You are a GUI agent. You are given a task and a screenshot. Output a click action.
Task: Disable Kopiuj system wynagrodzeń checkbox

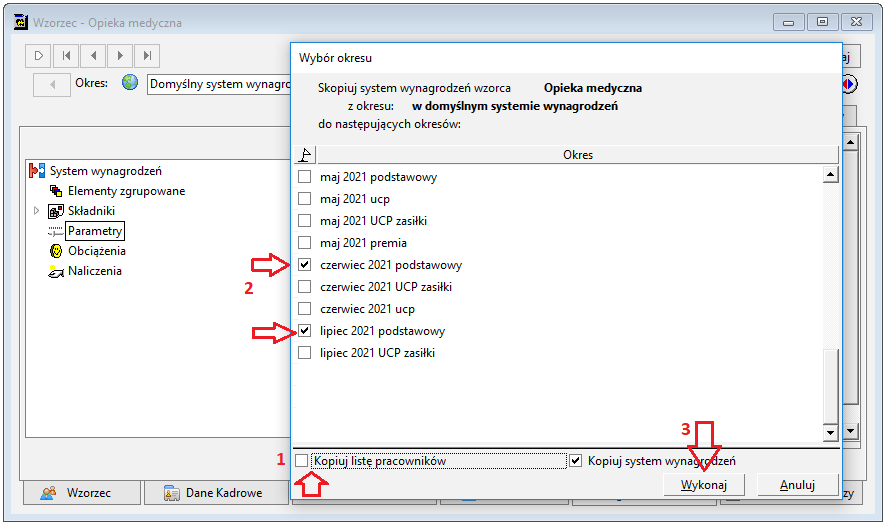click(575, 461)
